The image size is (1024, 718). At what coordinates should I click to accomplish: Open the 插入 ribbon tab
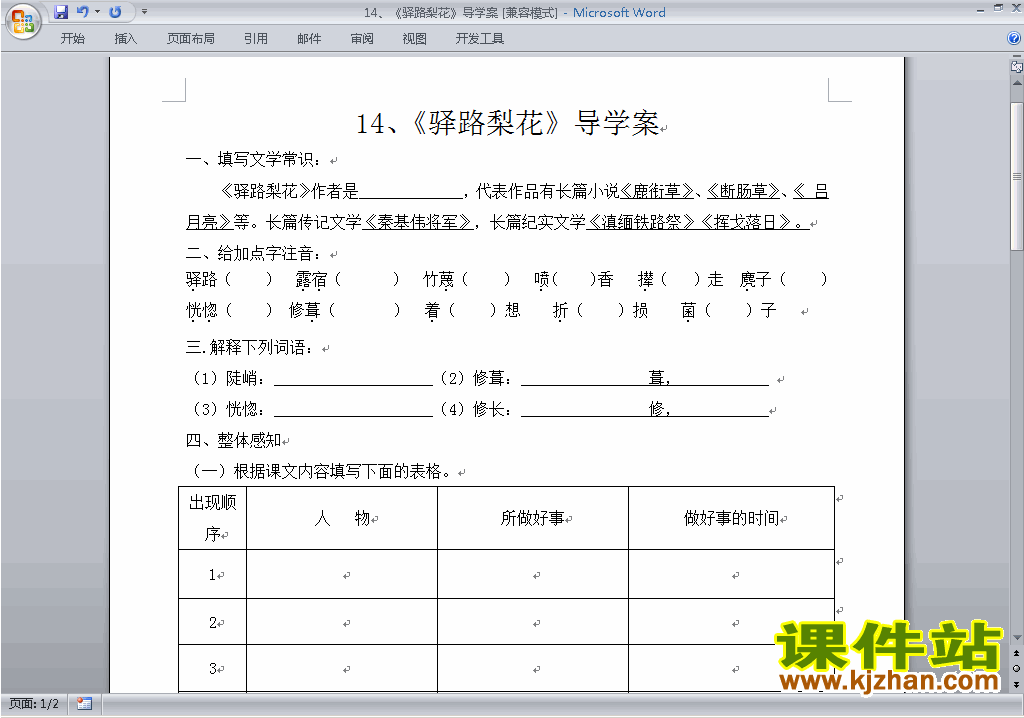point(125,39)
